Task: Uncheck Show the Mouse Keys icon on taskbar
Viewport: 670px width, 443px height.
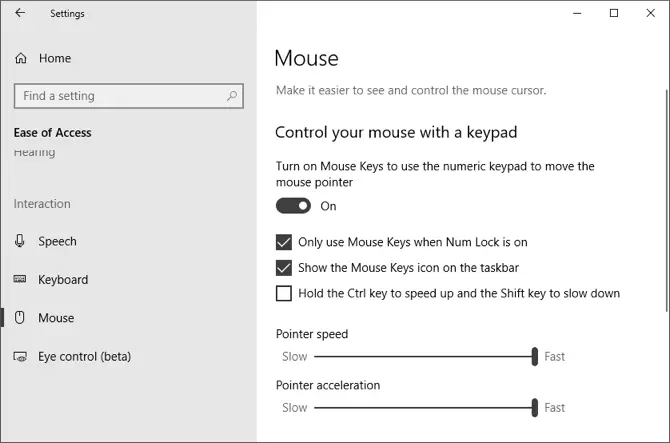Action: (x=284, y=268)
